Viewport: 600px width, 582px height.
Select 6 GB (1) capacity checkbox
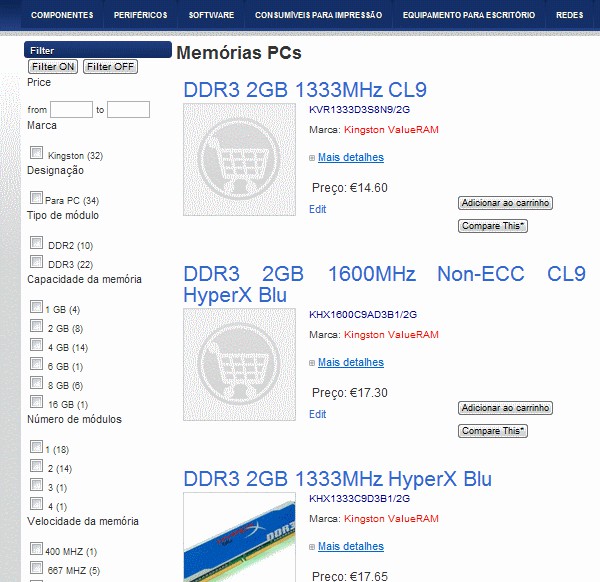36,363
